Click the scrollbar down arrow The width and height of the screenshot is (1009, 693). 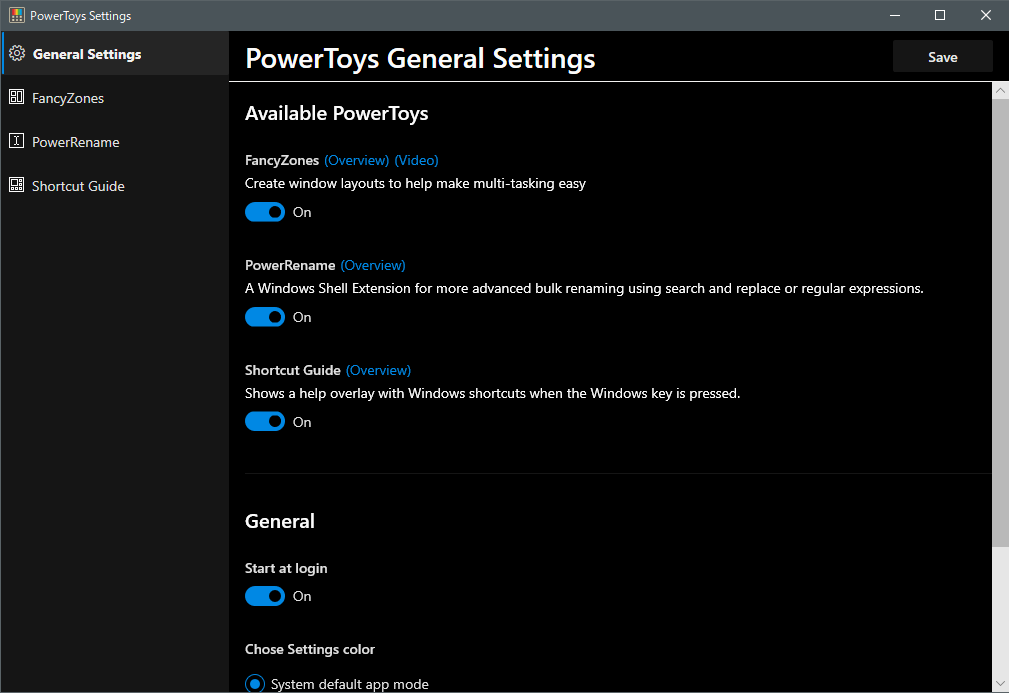click(999, 684)
